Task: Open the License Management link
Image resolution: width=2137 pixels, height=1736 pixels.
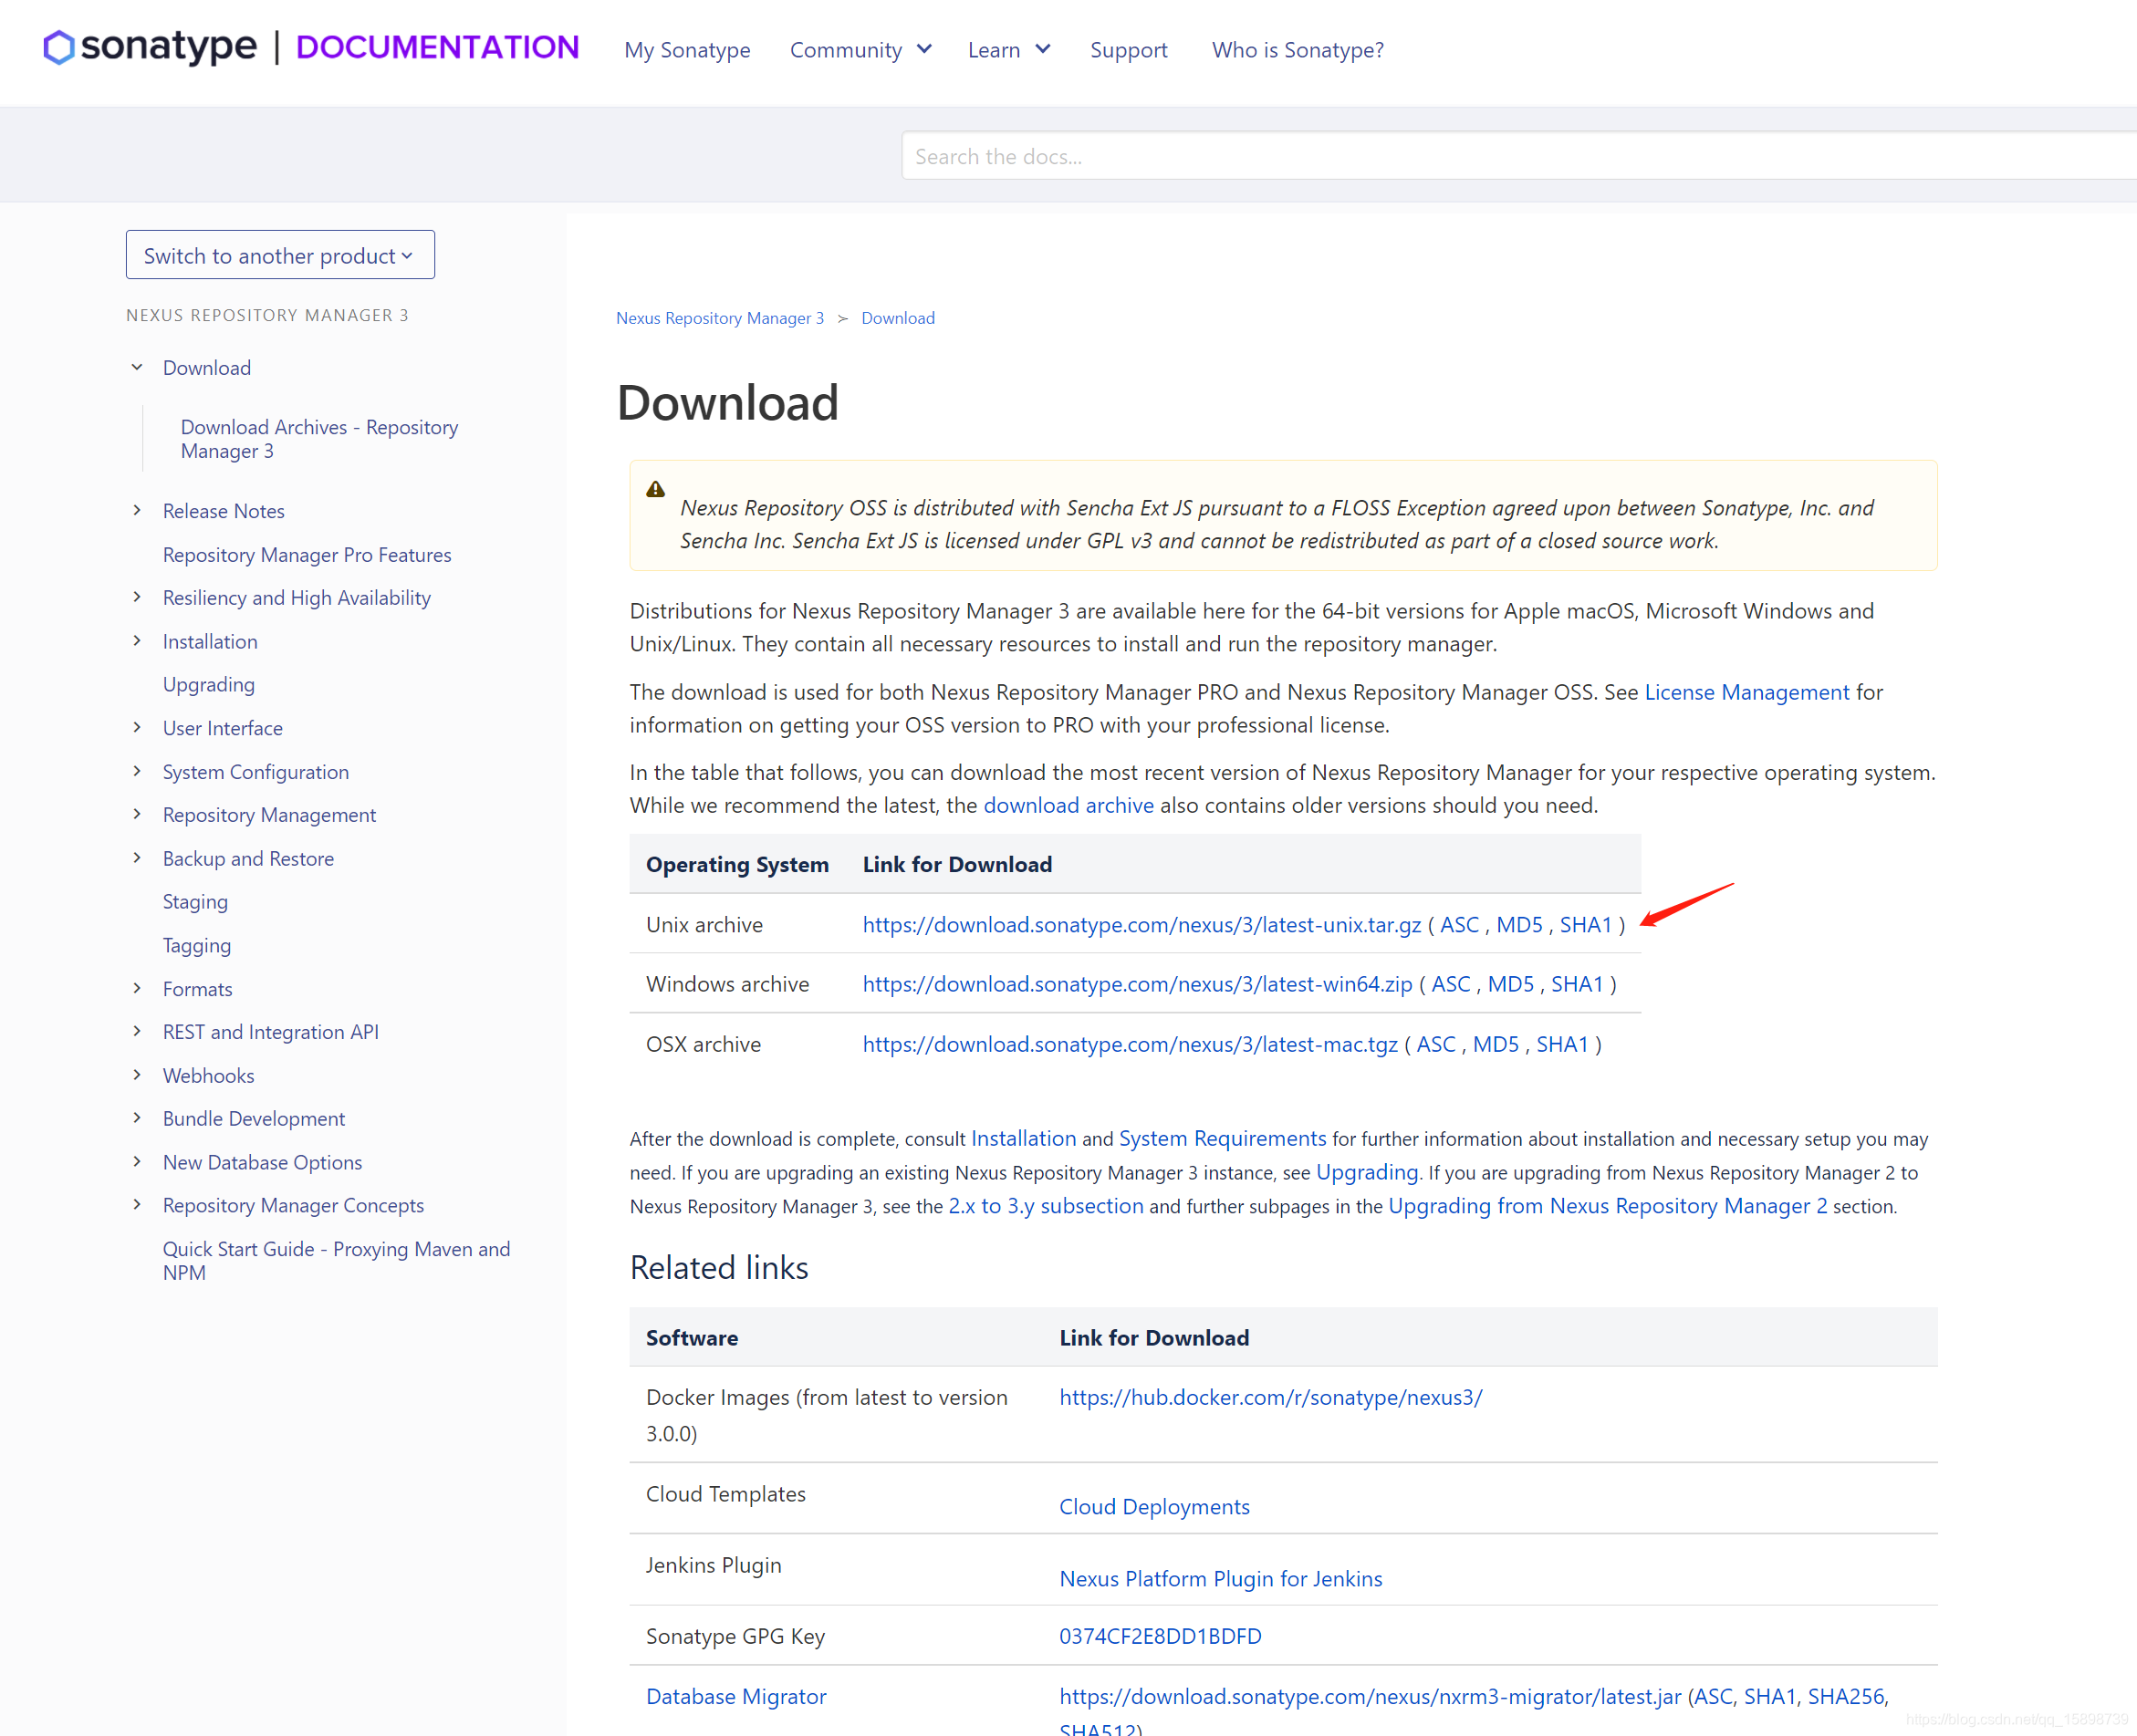Action: [1747, 692]
